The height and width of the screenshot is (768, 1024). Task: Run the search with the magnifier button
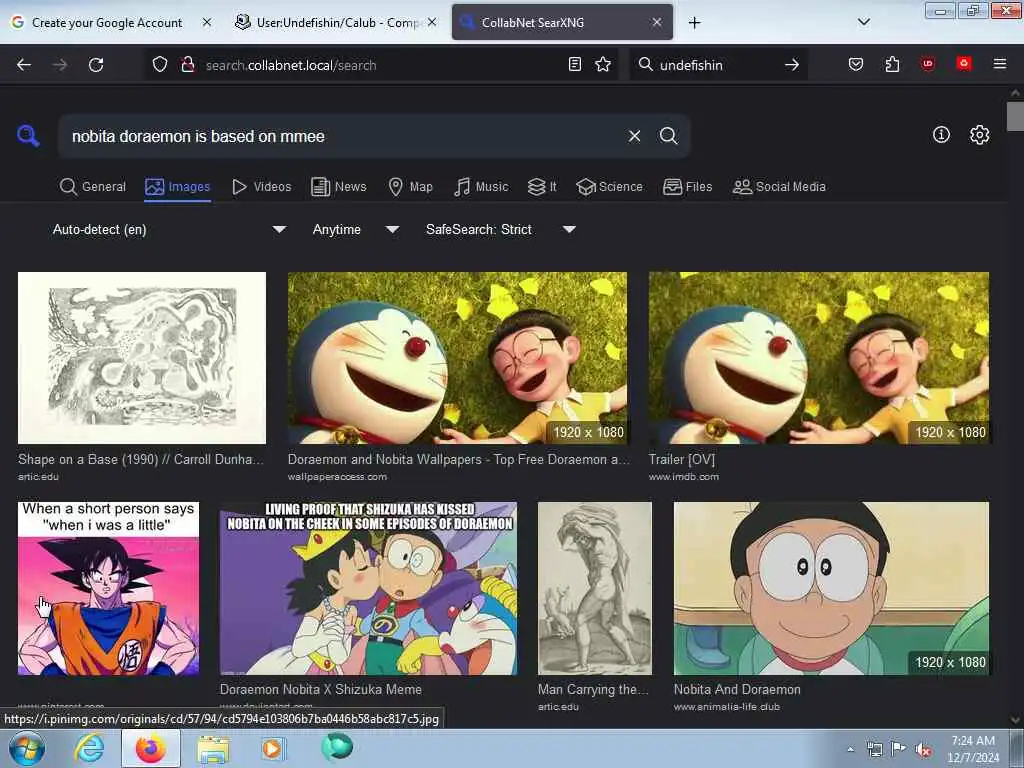pyautogui.click(x=668, y=136)
